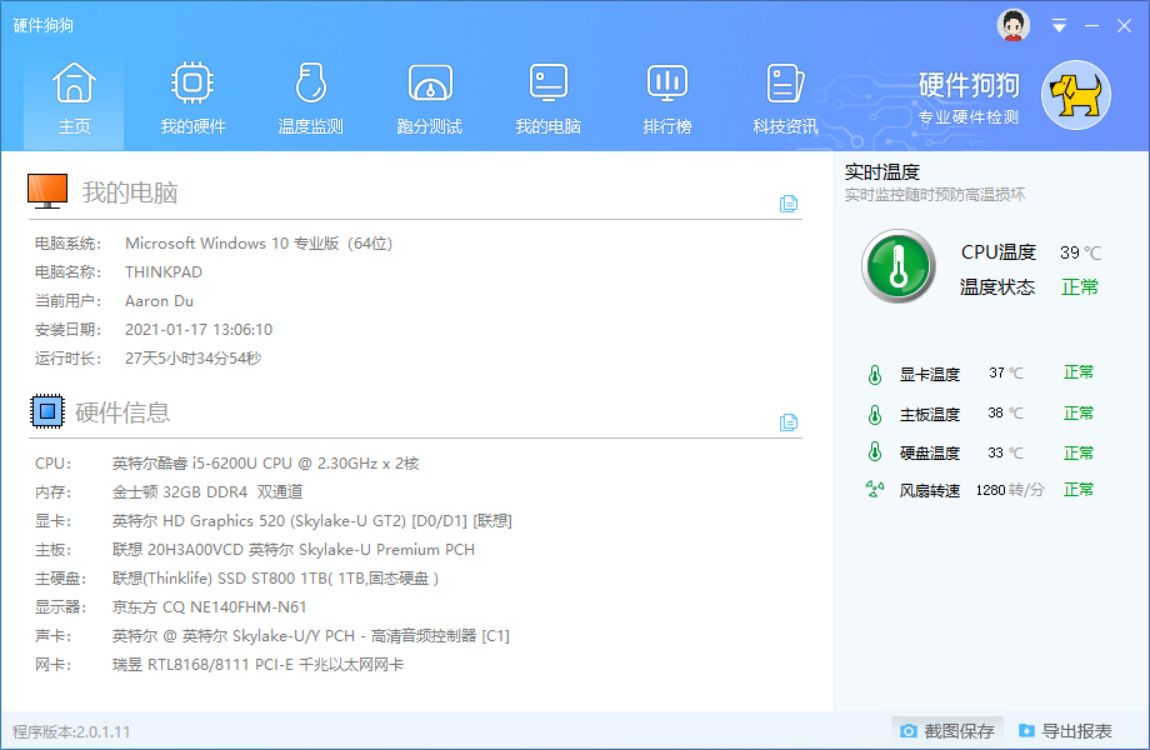Open the 跑分测试 benchmark icon

tap(428, 95)
